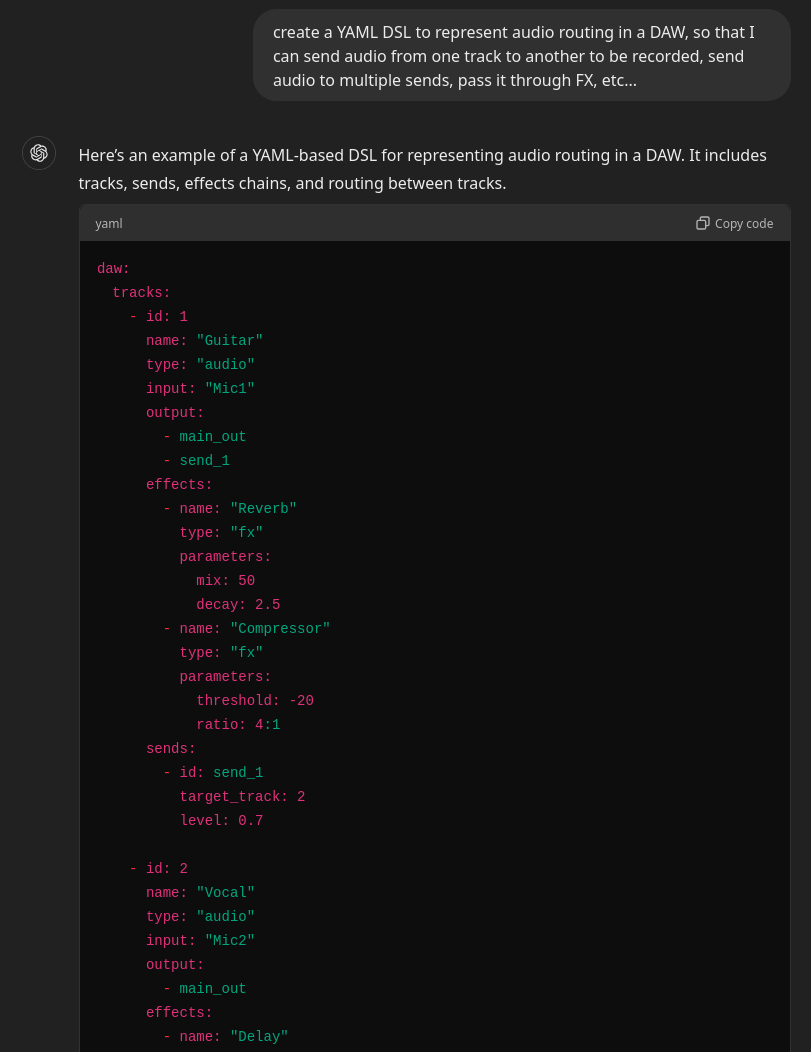Click the "level: 0.7" send line
Viewport: 811px width, 1052px height.
click(221, 821)
